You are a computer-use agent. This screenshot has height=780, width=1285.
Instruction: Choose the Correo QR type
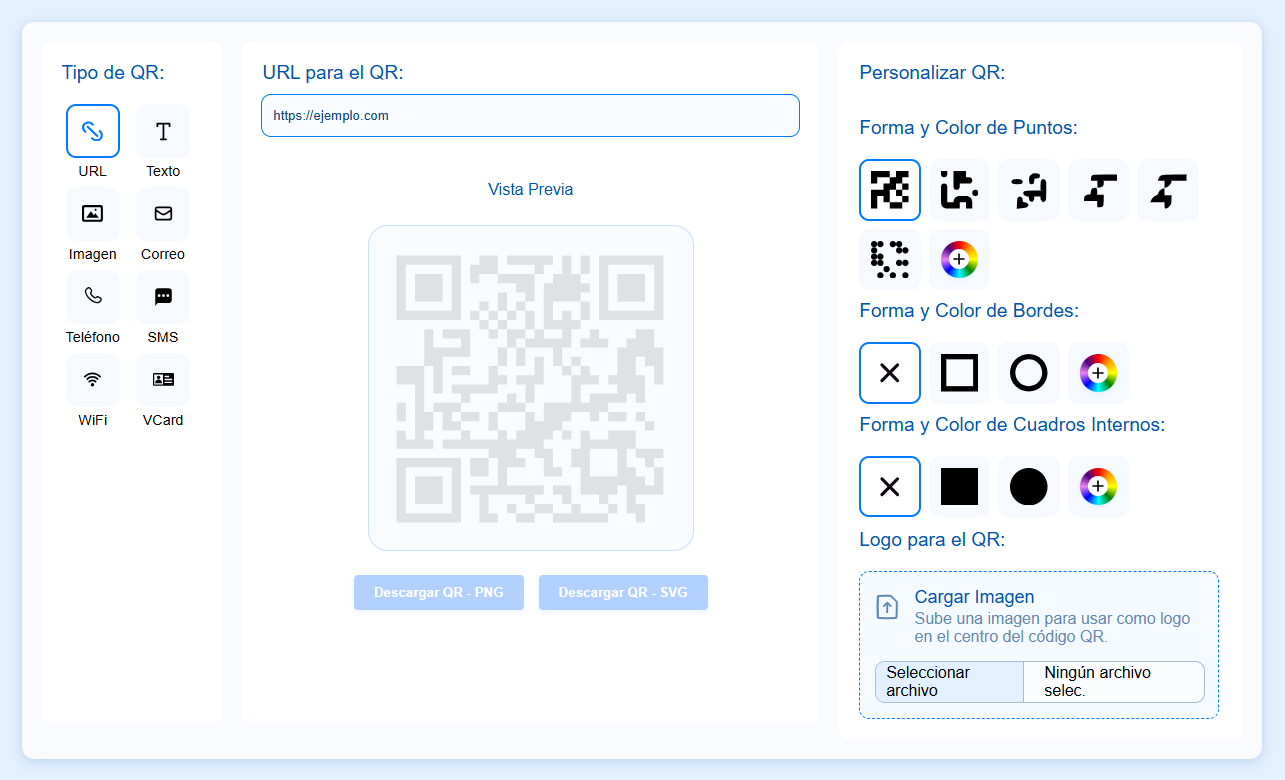pos(162,214)
